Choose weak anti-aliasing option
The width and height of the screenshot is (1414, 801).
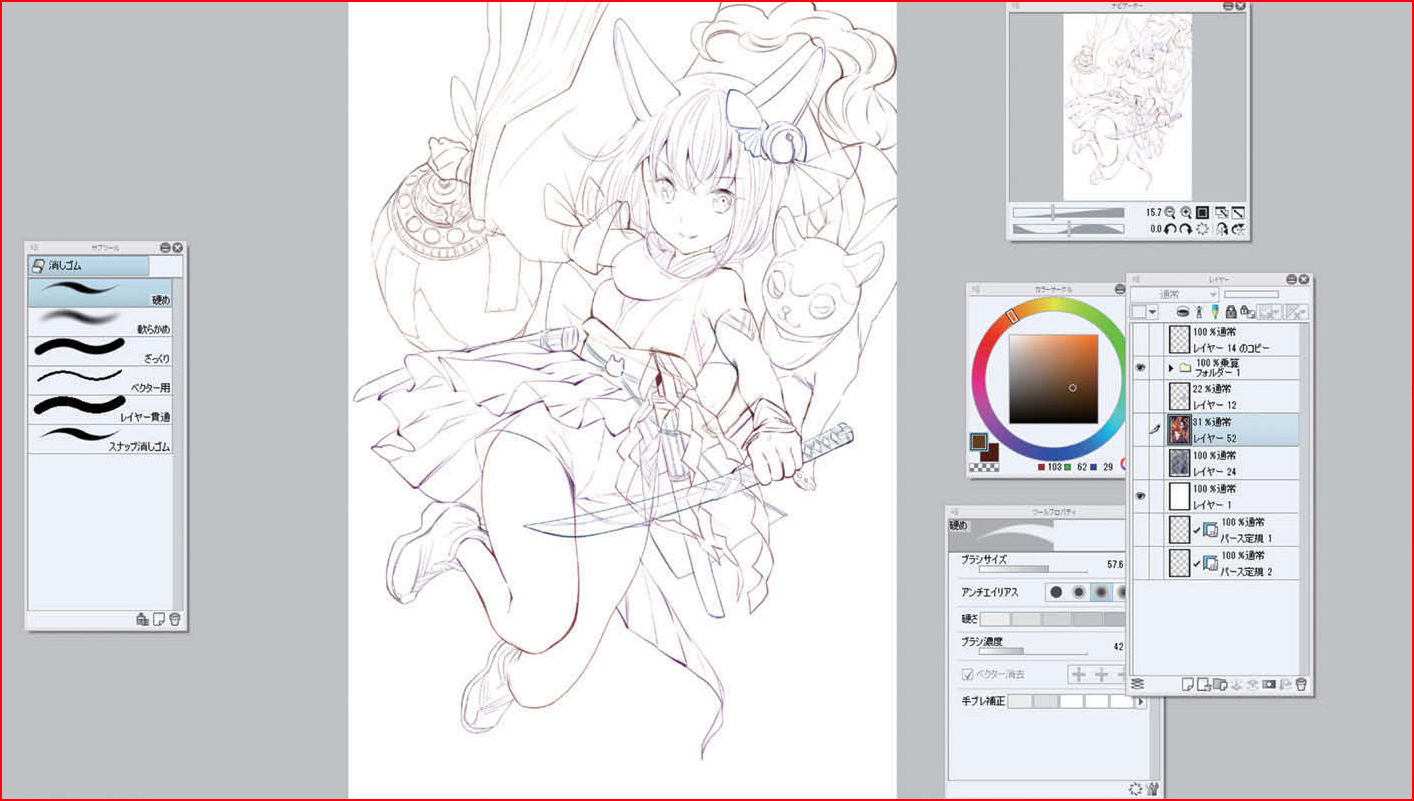pyautogui.click(x=1078, y=593)
